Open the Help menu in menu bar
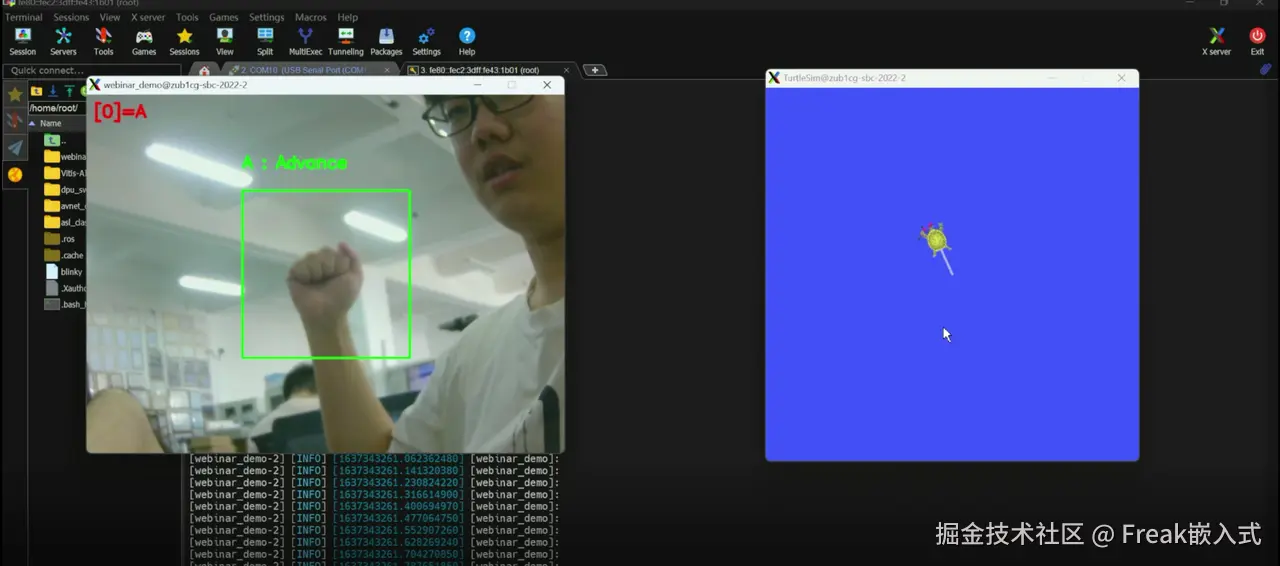Image resolution: width=1280 pixels, height=566 pixels. click(347, 17)
